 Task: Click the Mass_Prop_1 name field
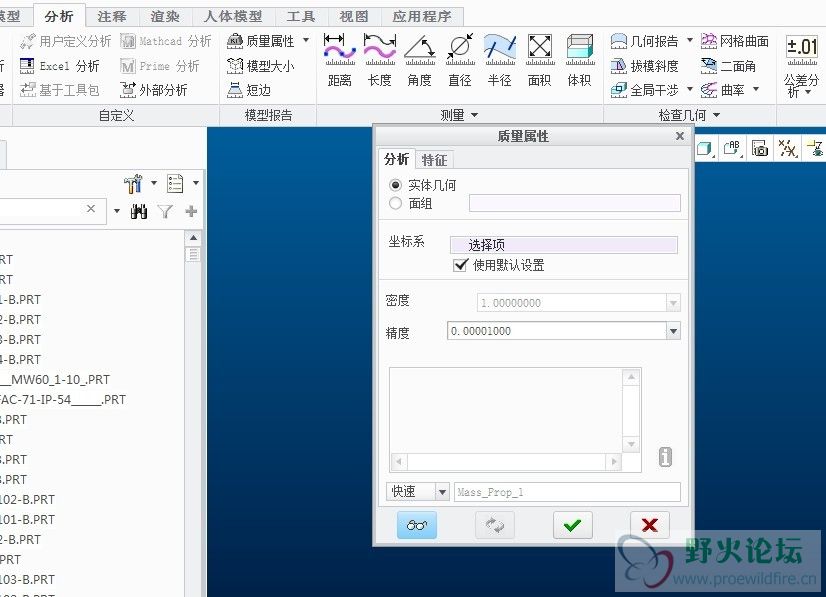click(567, 492)
